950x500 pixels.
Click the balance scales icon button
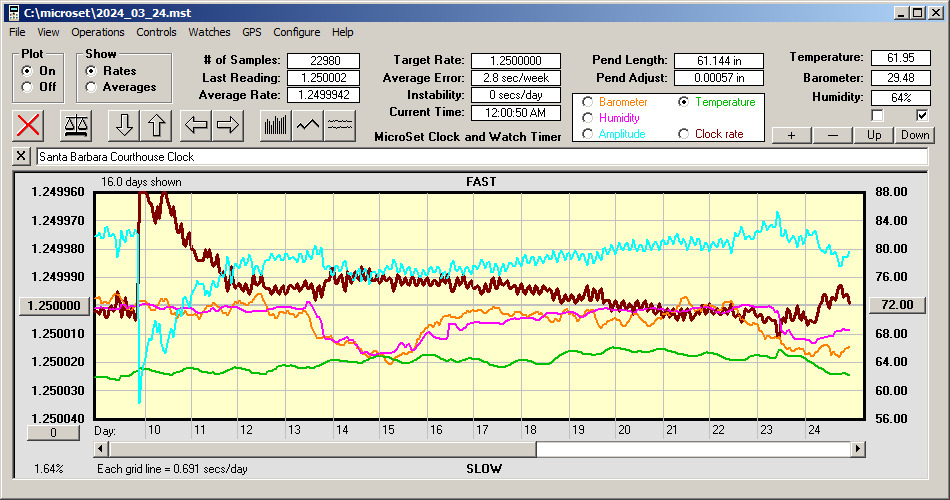tap(76, 125)
